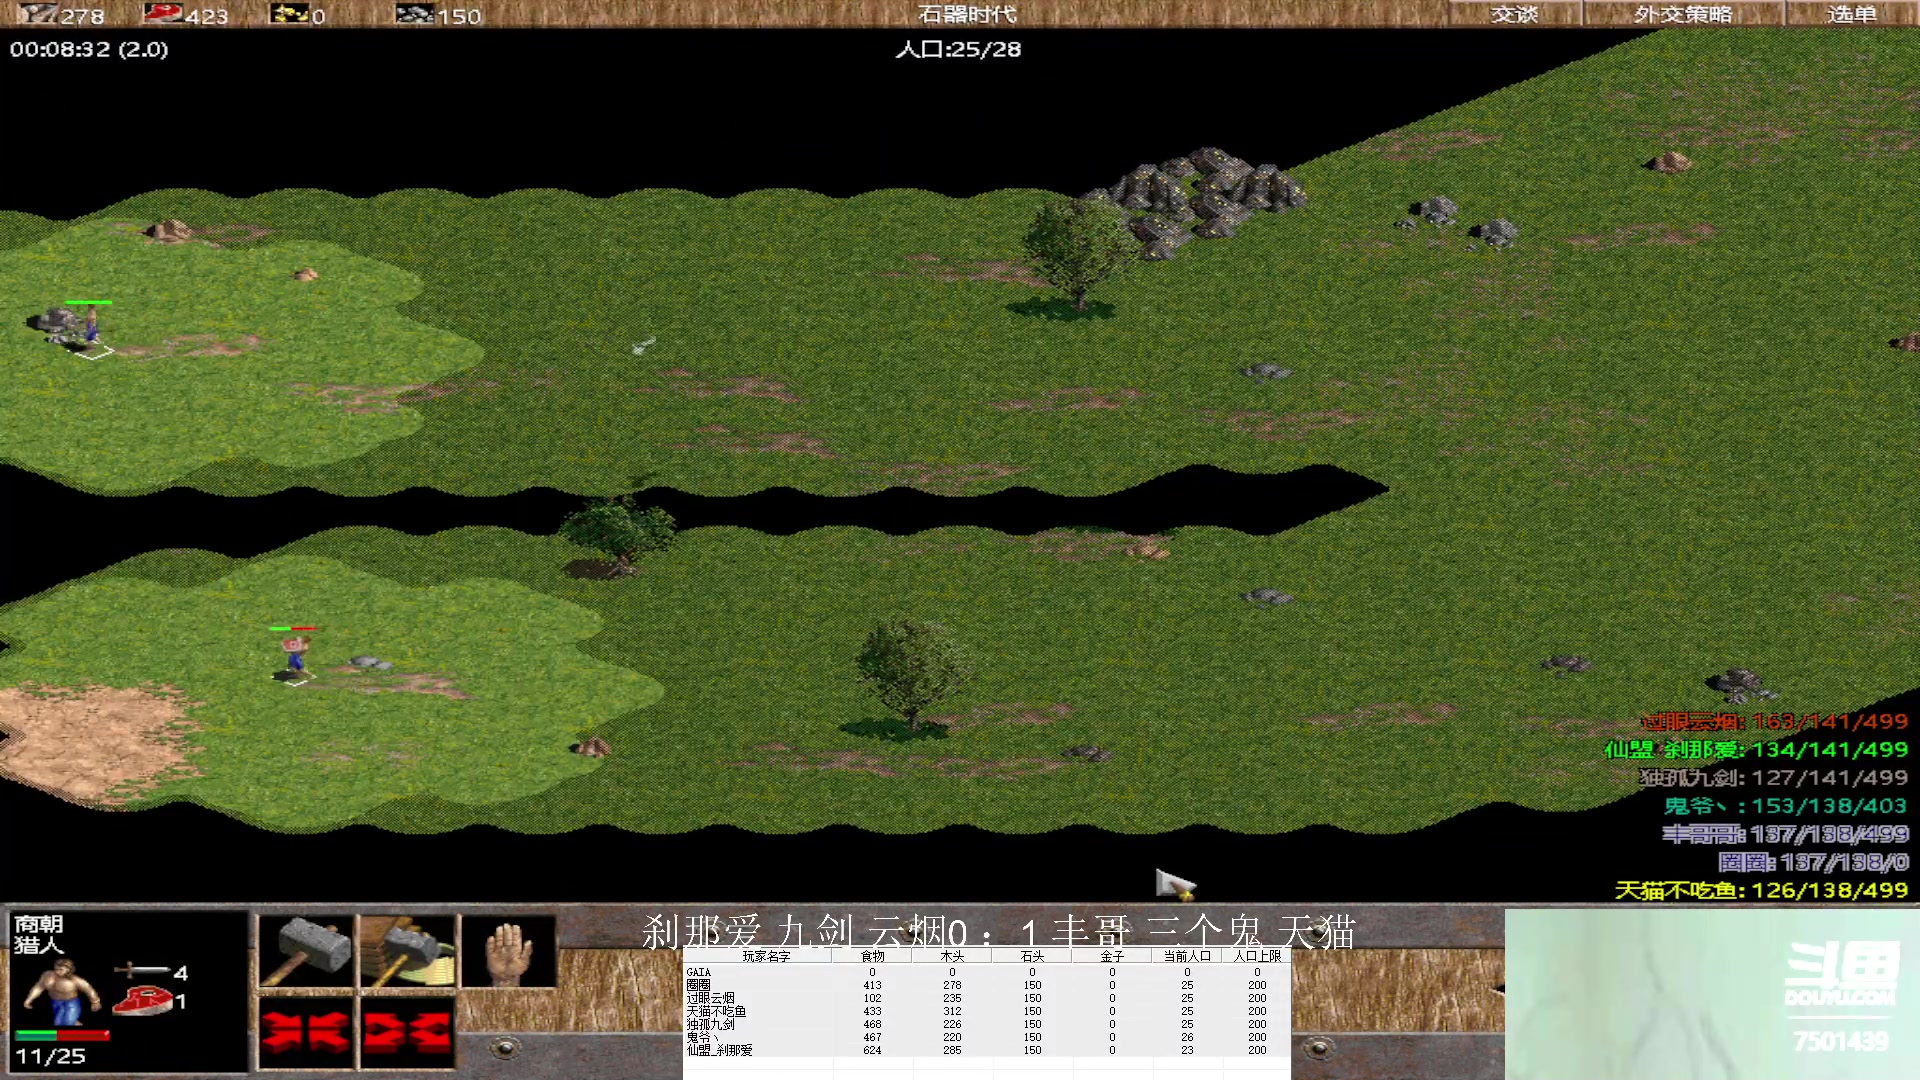Click the 金子 column header

pyautogui.click(x=1112, y=956)
